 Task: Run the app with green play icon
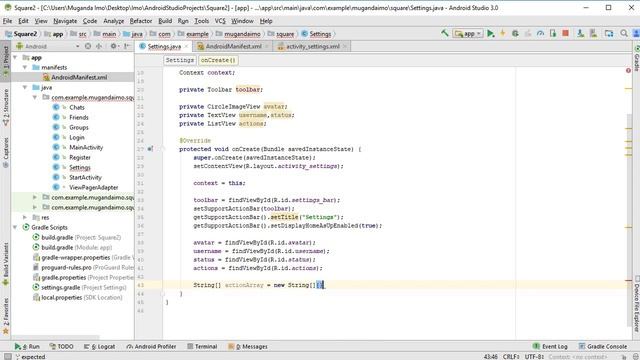click(x=491, y=33)
